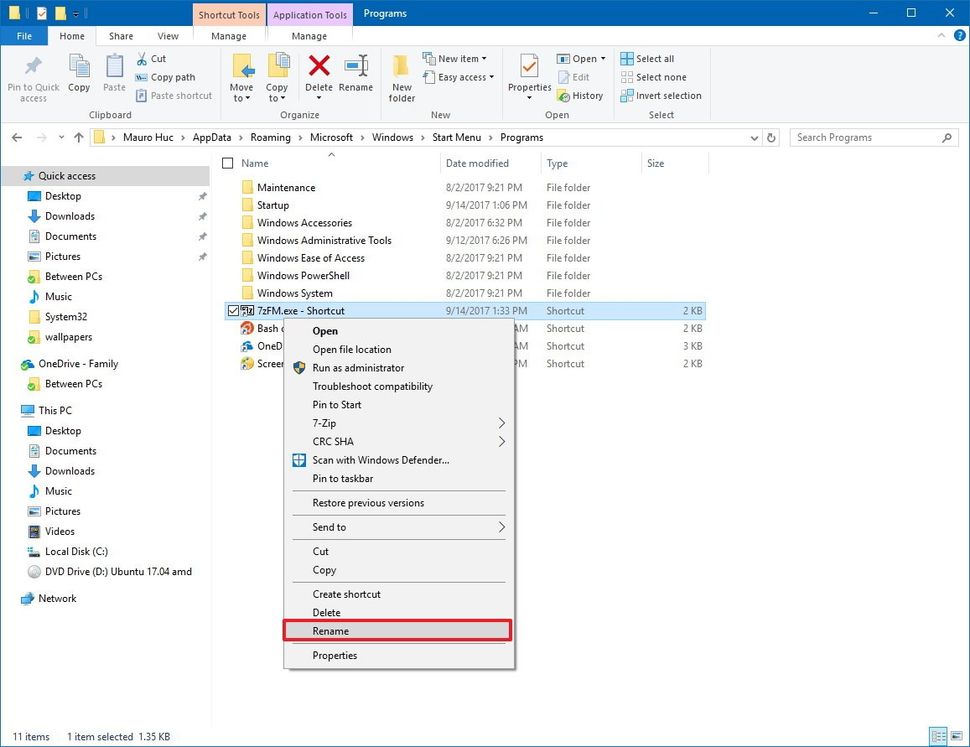Switch to the Share tab
Image resolution: width=970 pixels, height=747 pixels.
click(x=120, y=35)
